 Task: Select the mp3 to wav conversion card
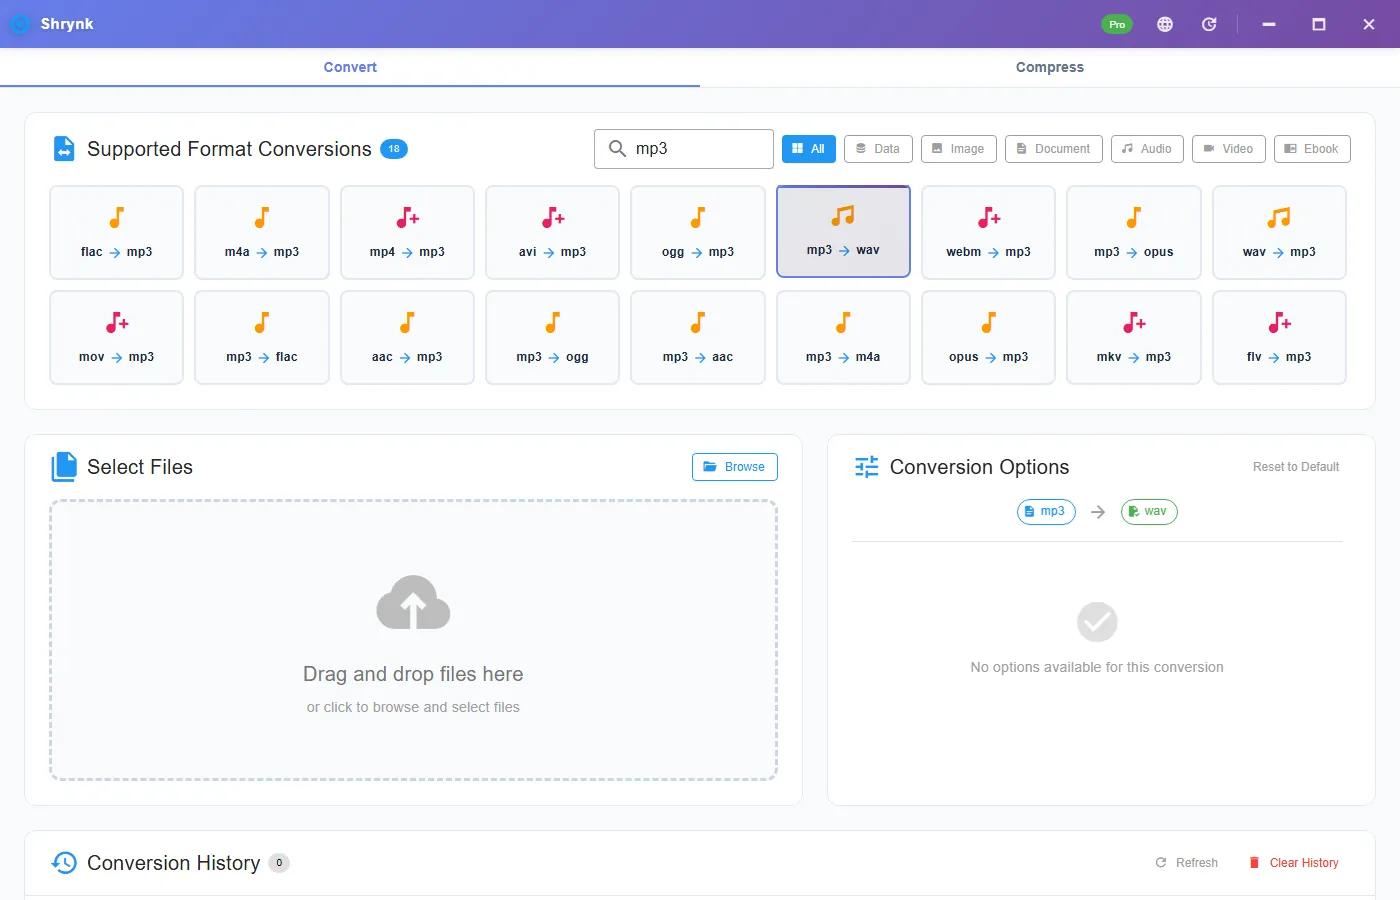tap(843, 231)
